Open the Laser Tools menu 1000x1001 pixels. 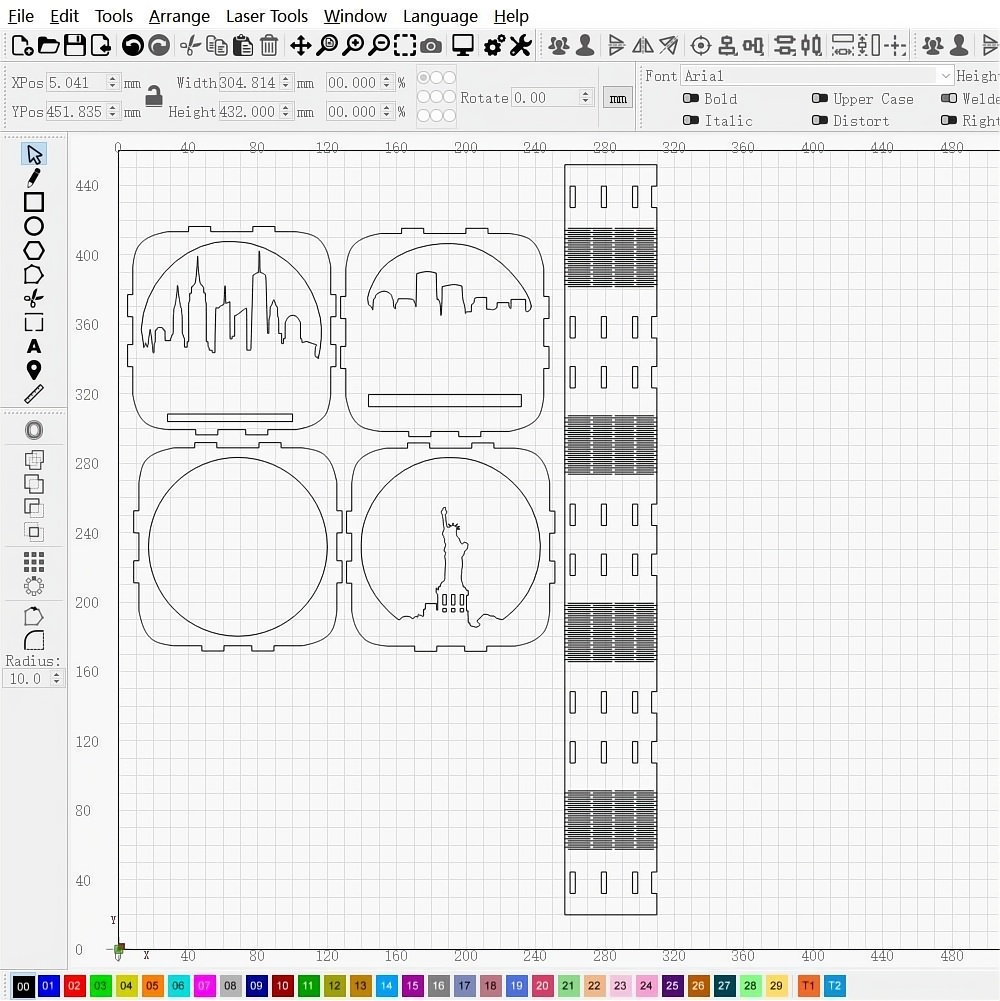coord(267,16)
